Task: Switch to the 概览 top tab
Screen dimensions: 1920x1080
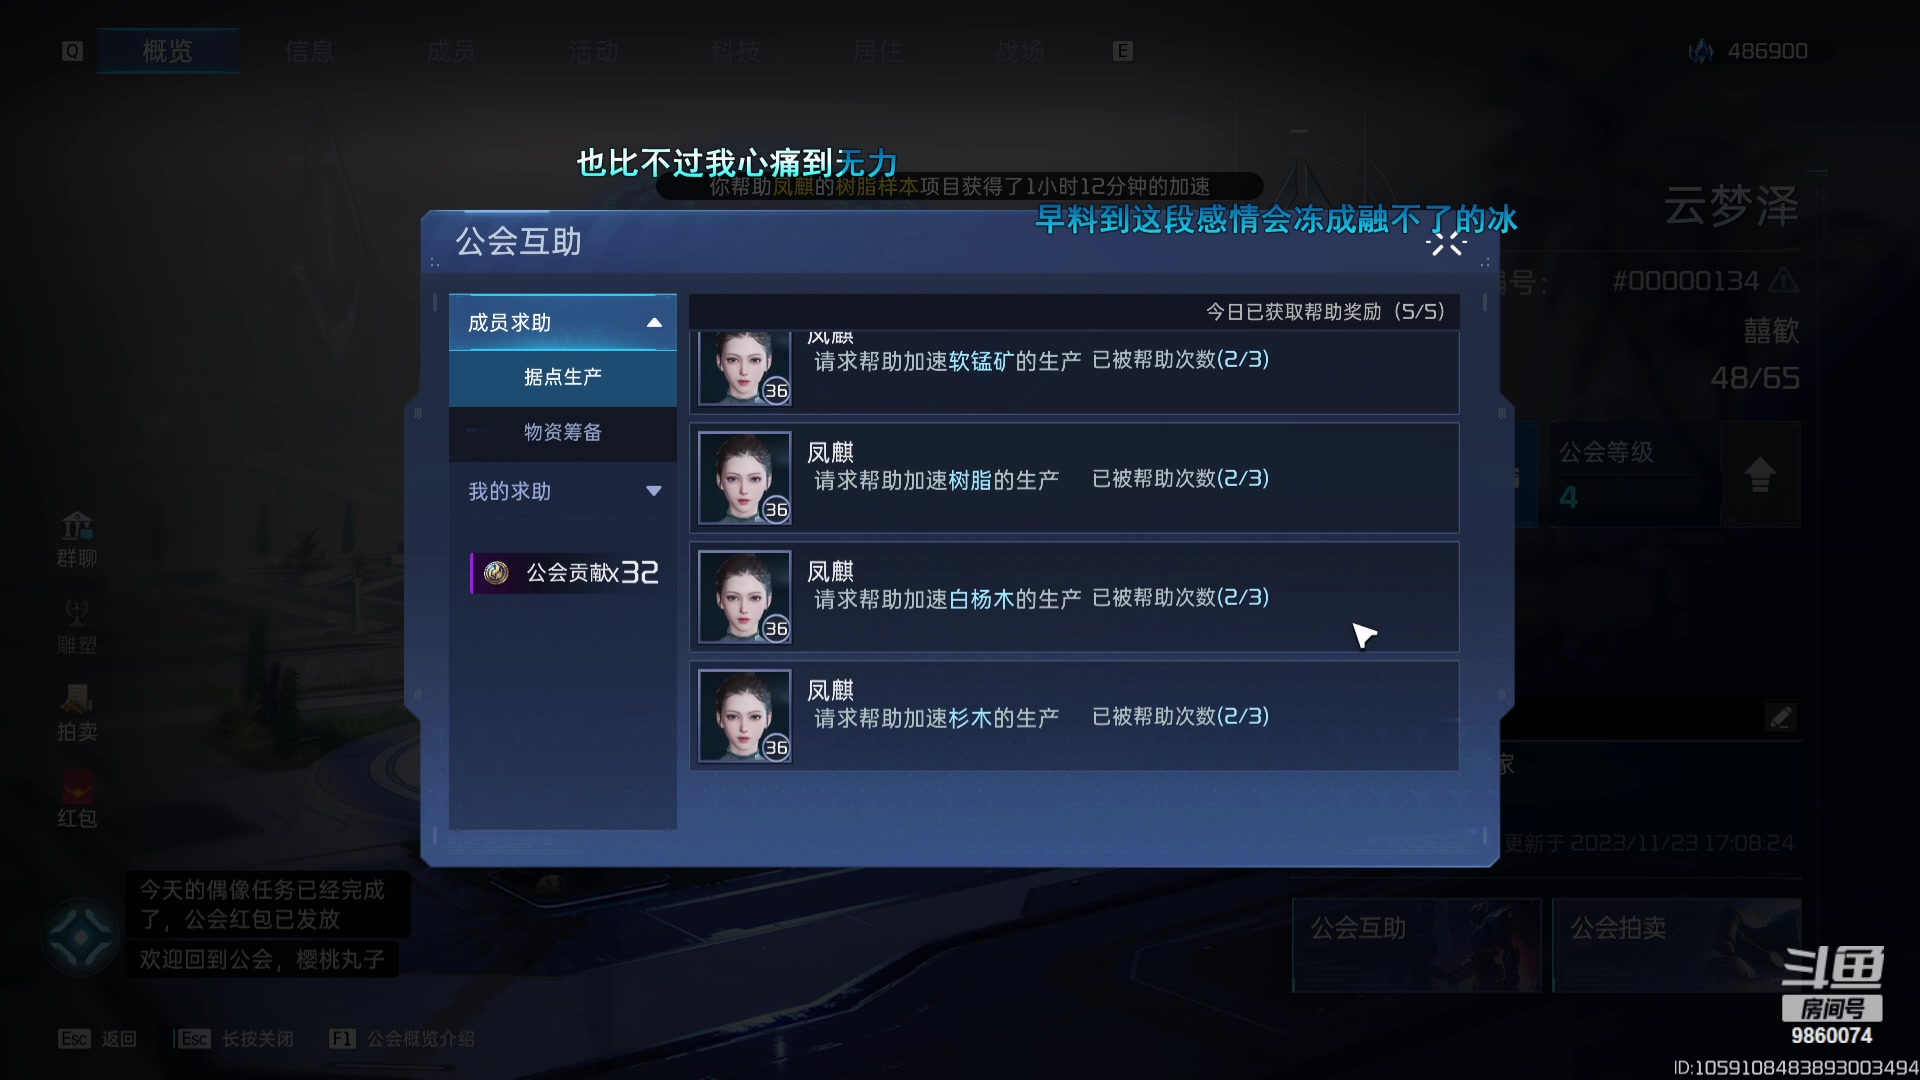Action: pos(167,51)
